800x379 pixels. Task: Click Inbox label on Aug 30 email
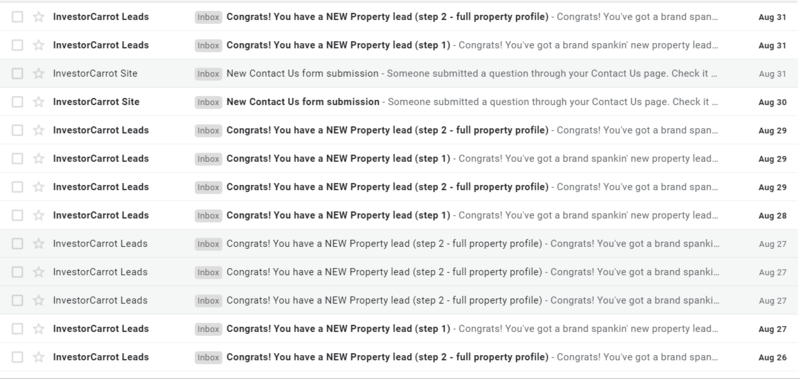click(x=208, y=102)
